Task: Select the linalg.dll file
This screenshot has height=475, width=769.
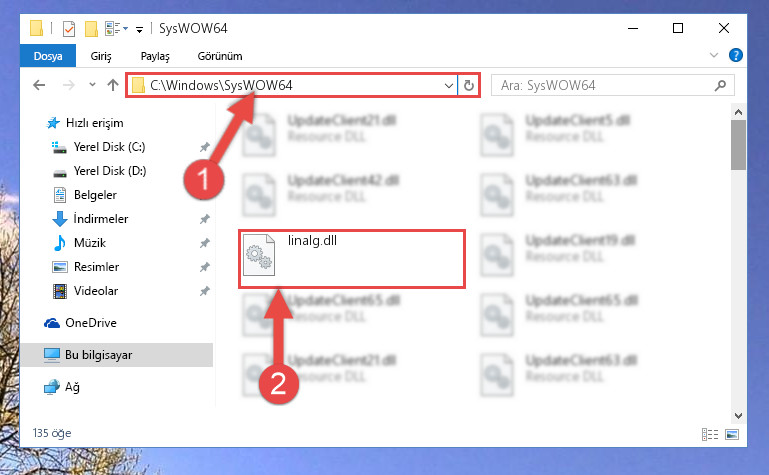Action: click(352, 259)
